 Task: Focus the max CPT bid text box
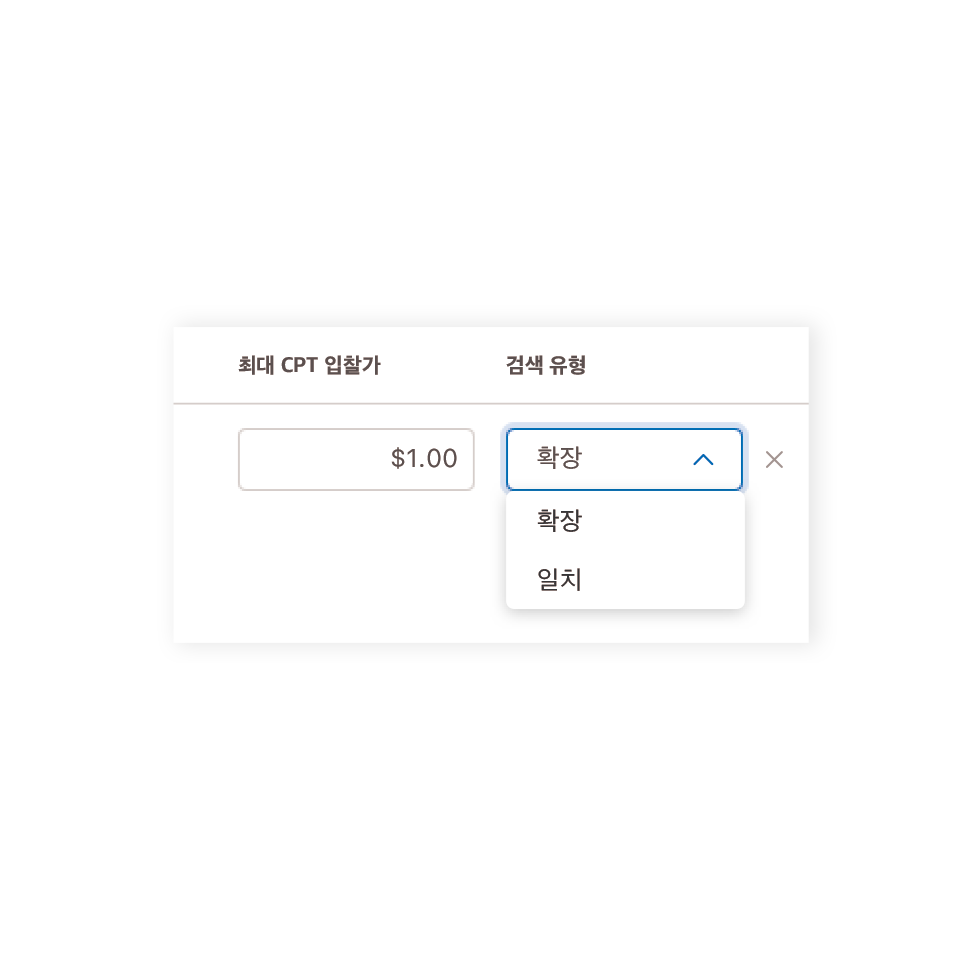pos(356,460)
